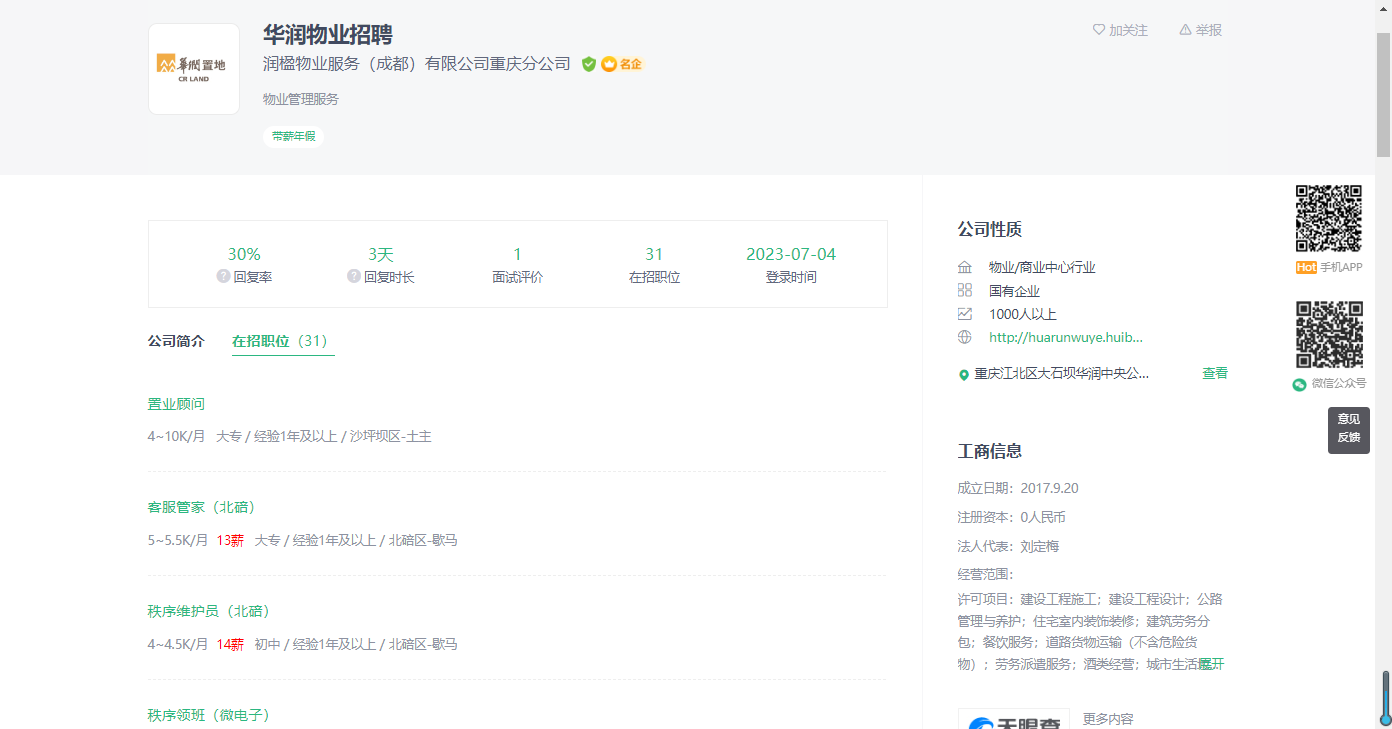Image resolution: width=1392 pixels, height=729 pixels.
Task: Click the warning triangle icon for 举报
Action: [1185, 30]
